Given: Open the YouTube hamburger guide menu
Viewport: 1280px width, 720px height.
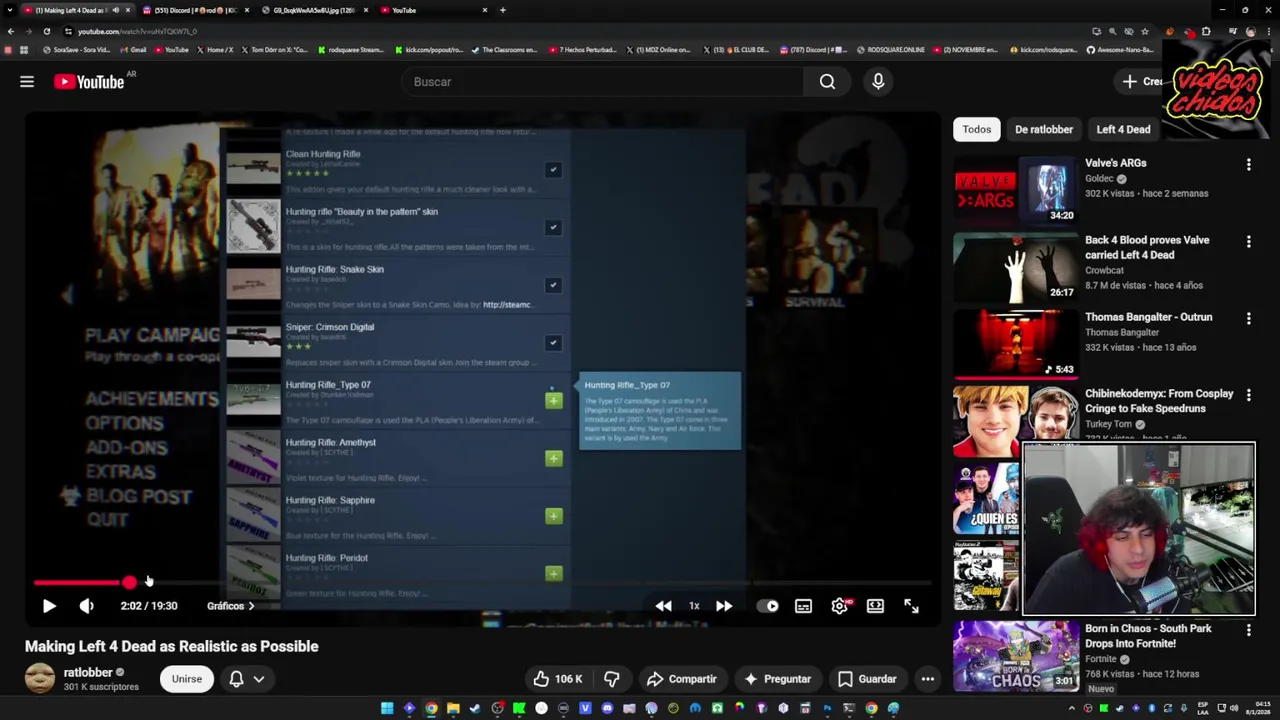Looking at the screenshot, I should [27, 82].
